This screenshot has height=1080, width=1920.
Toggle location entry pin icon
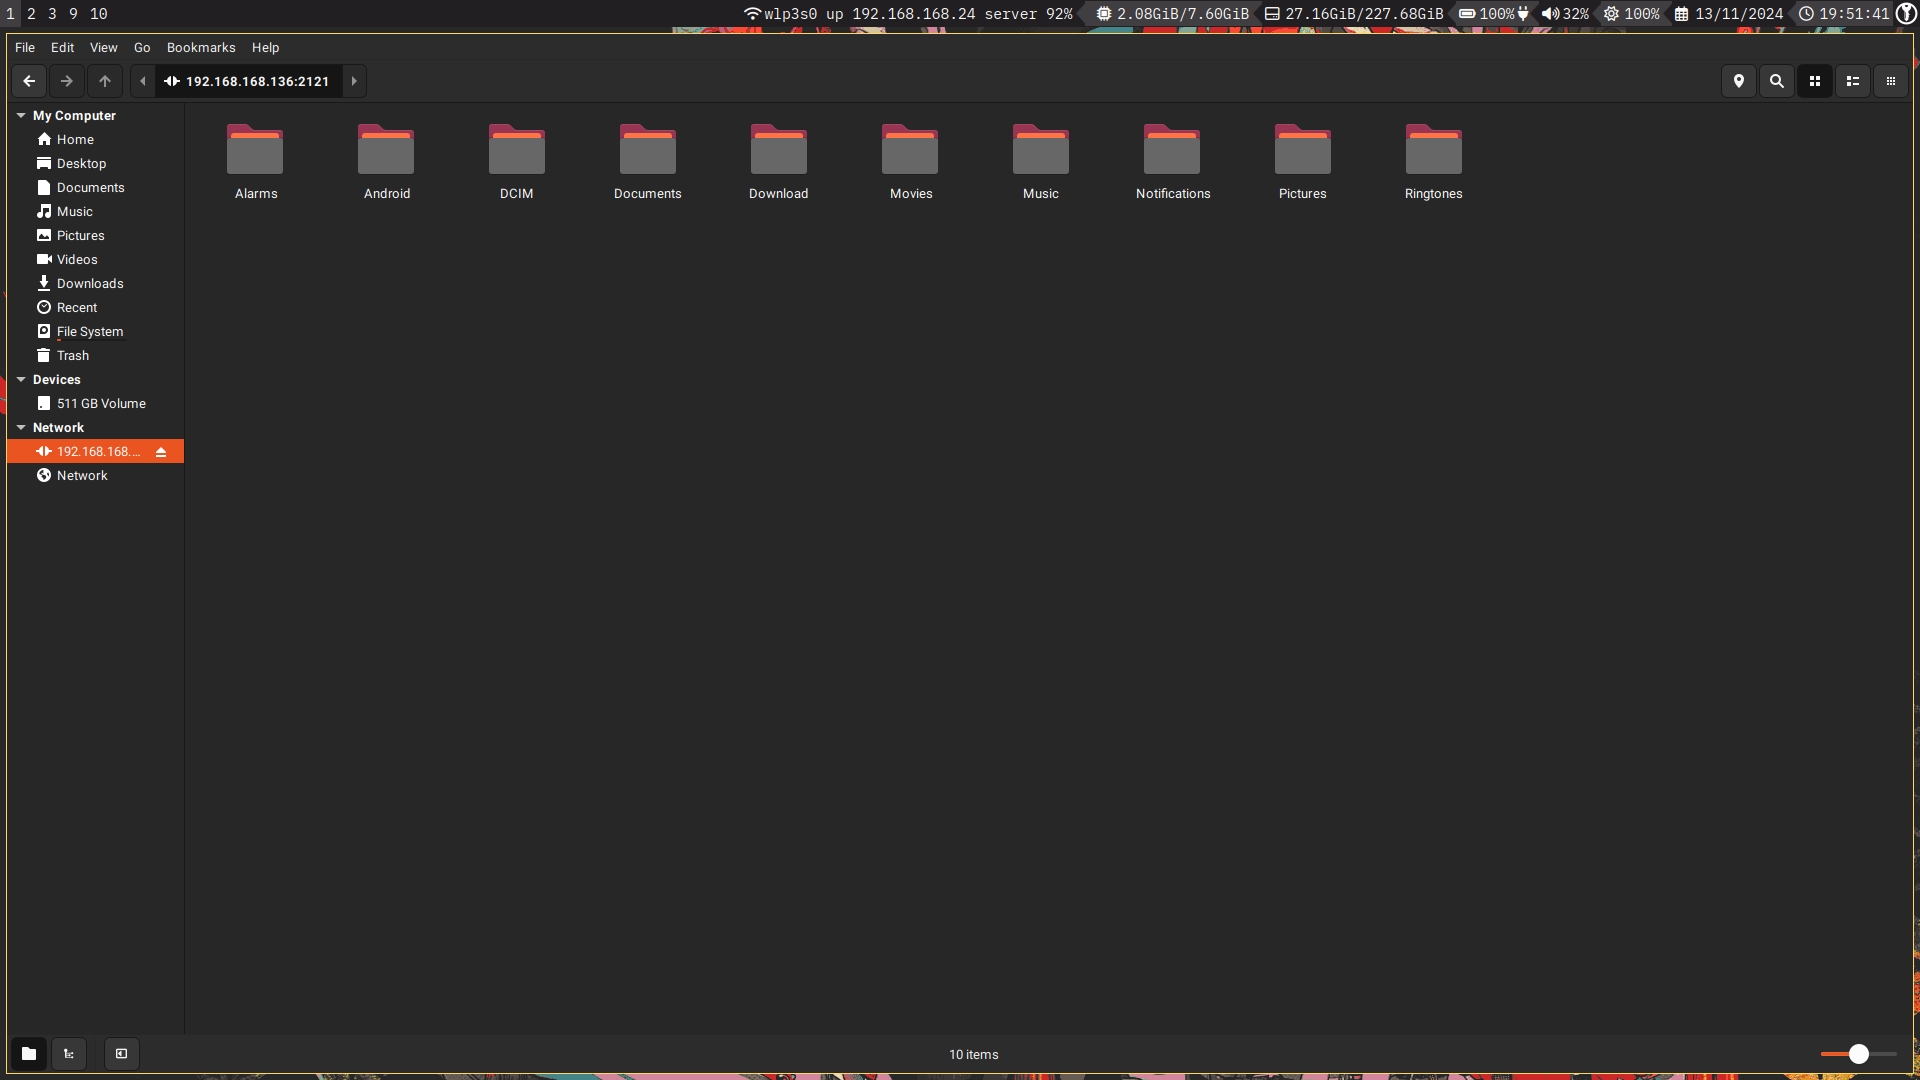(x=1739, y=81)
